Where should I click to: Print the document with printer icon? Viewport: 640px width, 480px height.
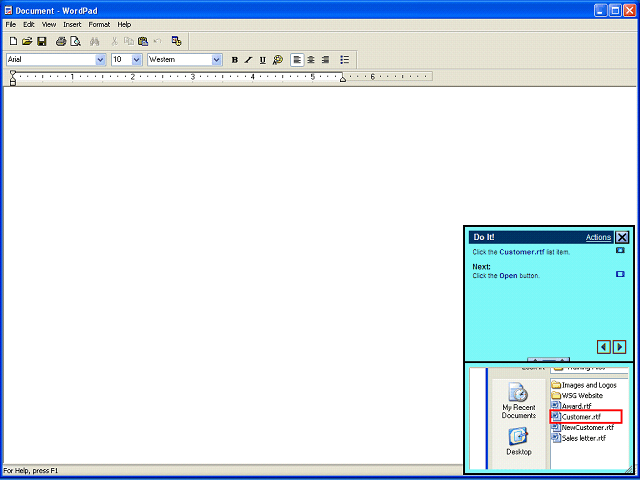(61, 41)
